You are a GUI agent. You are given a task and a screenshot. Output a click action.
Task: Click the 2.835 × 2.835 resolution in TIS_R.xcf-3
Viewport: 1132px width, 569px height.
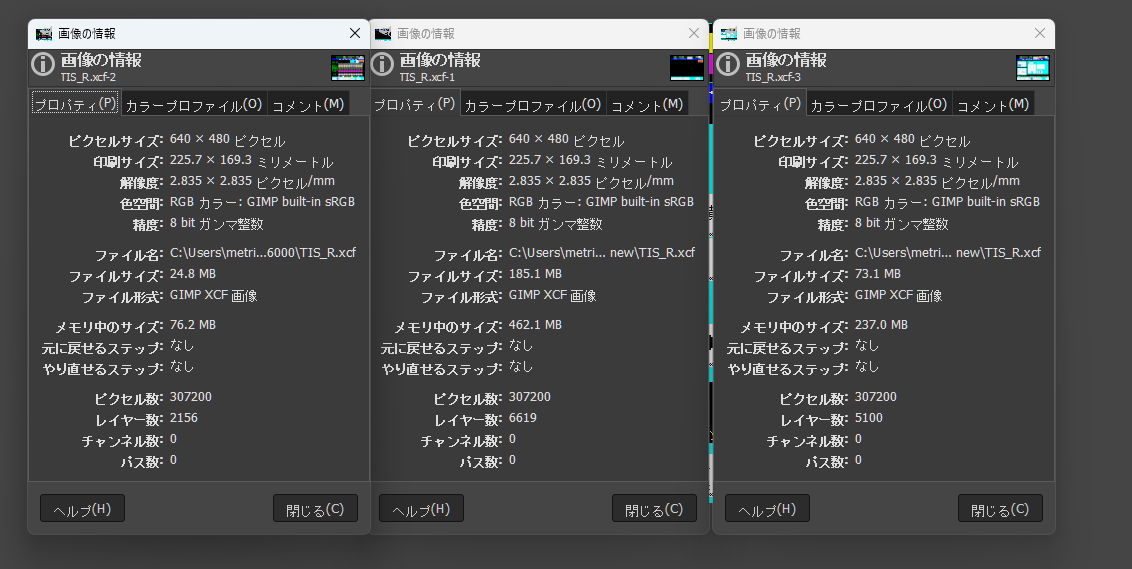tap(937, 181)
